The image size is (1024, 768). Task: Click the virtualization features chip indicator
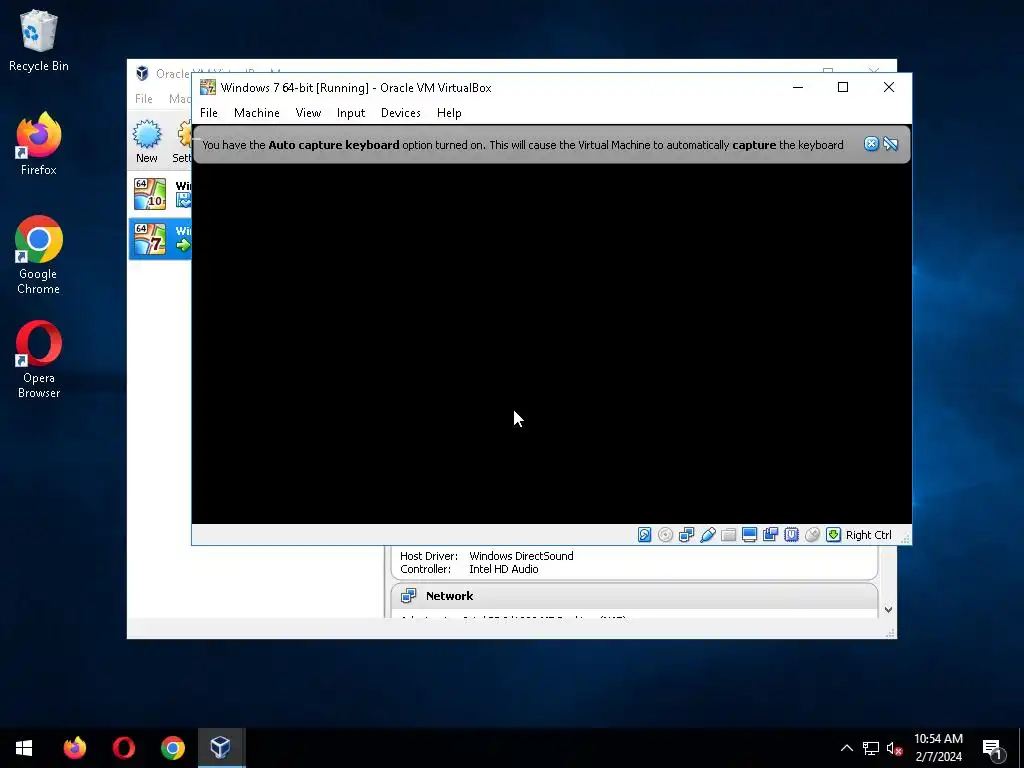click(x=792, y=535)
